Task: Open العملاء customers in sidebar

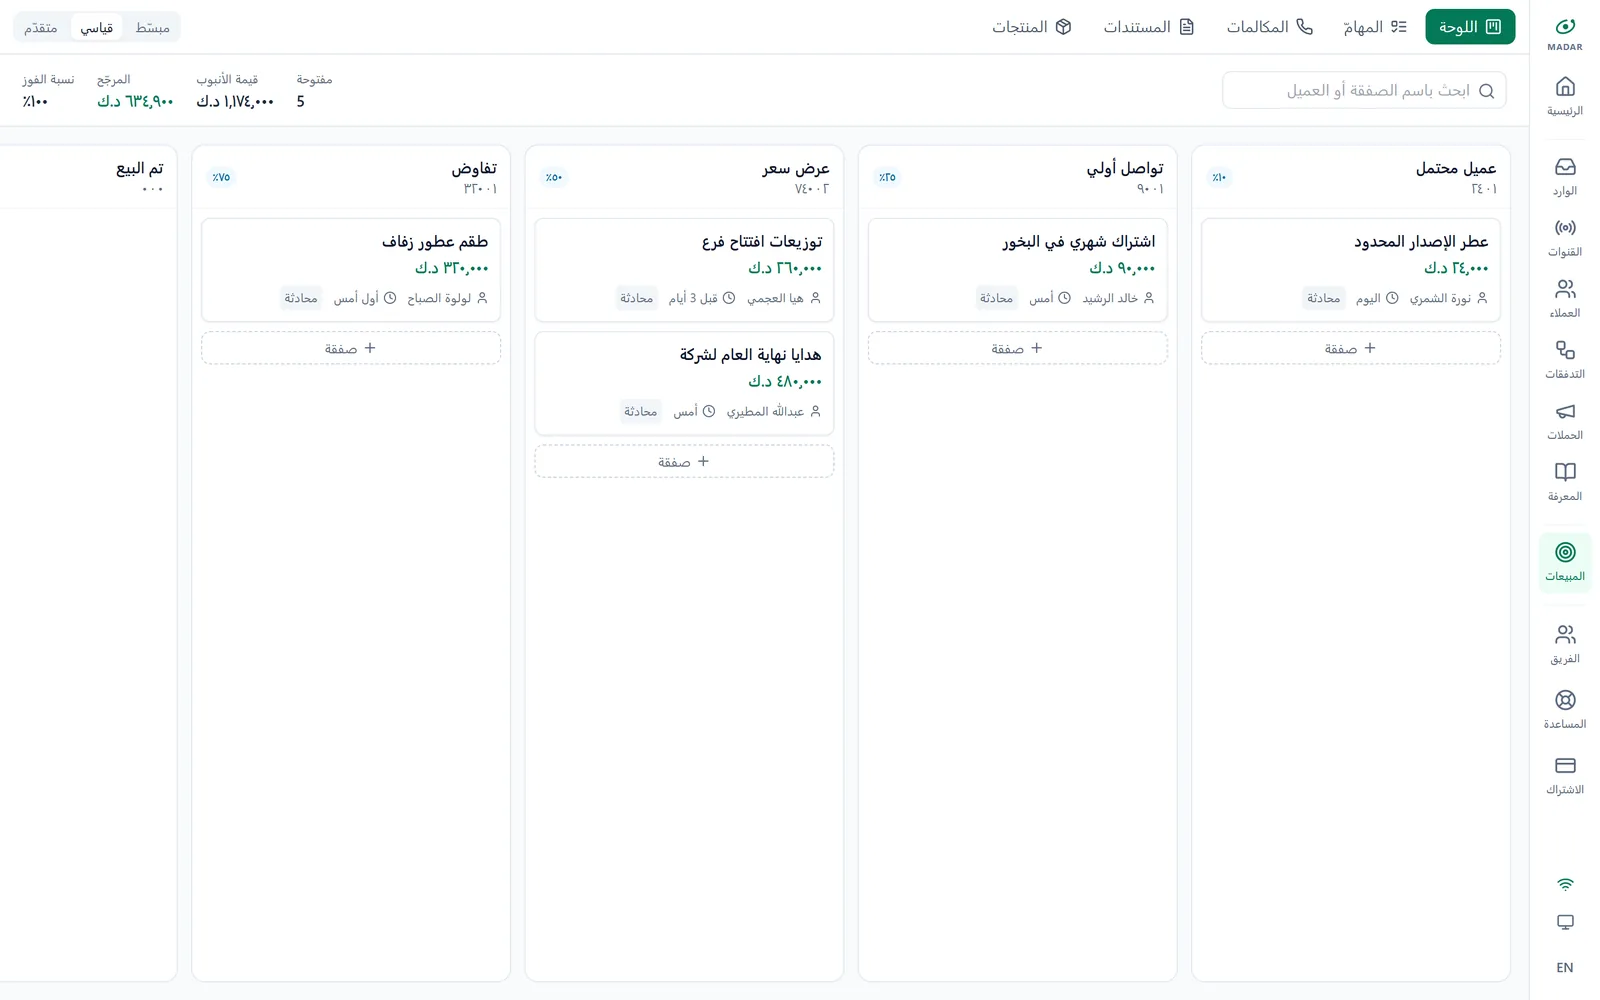Action: [1565, 298]
